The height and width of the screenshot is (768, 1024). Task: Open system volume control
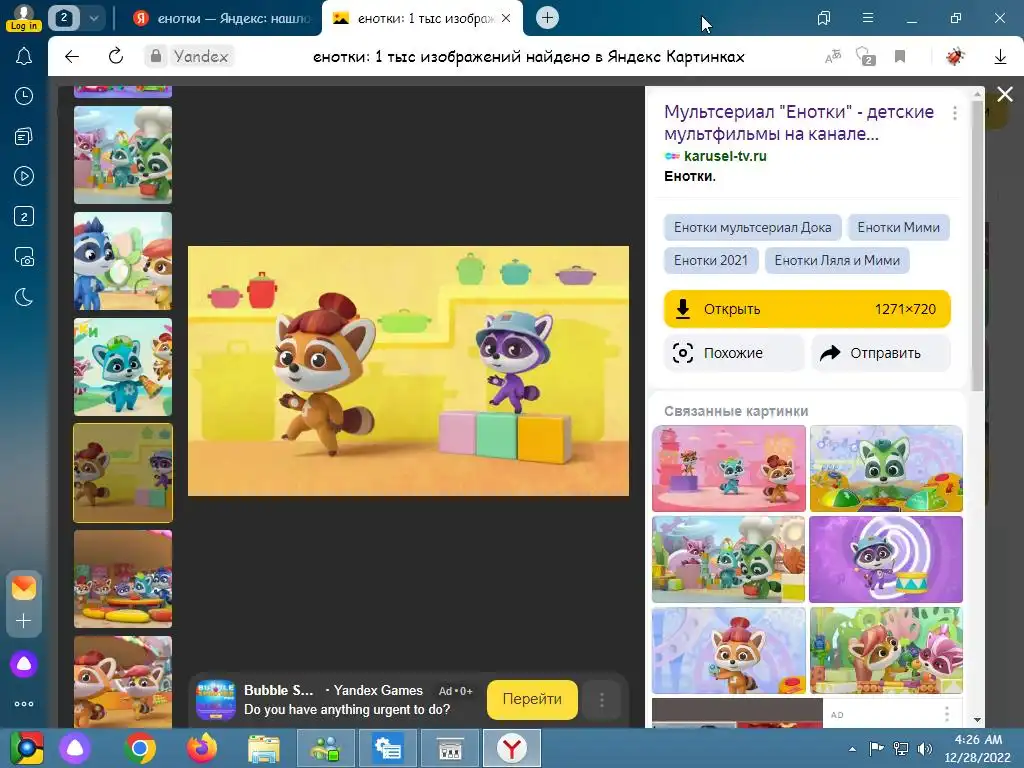coord(925,748)
